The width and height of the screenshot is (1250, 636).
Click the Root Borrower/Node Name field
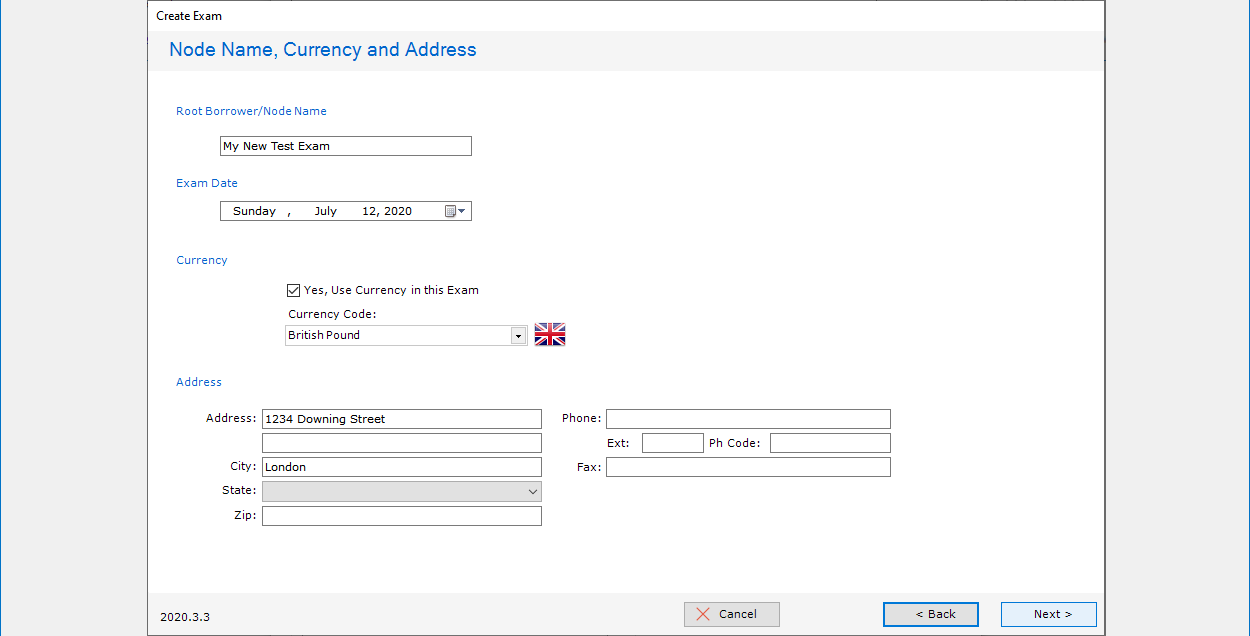(345, 146)
